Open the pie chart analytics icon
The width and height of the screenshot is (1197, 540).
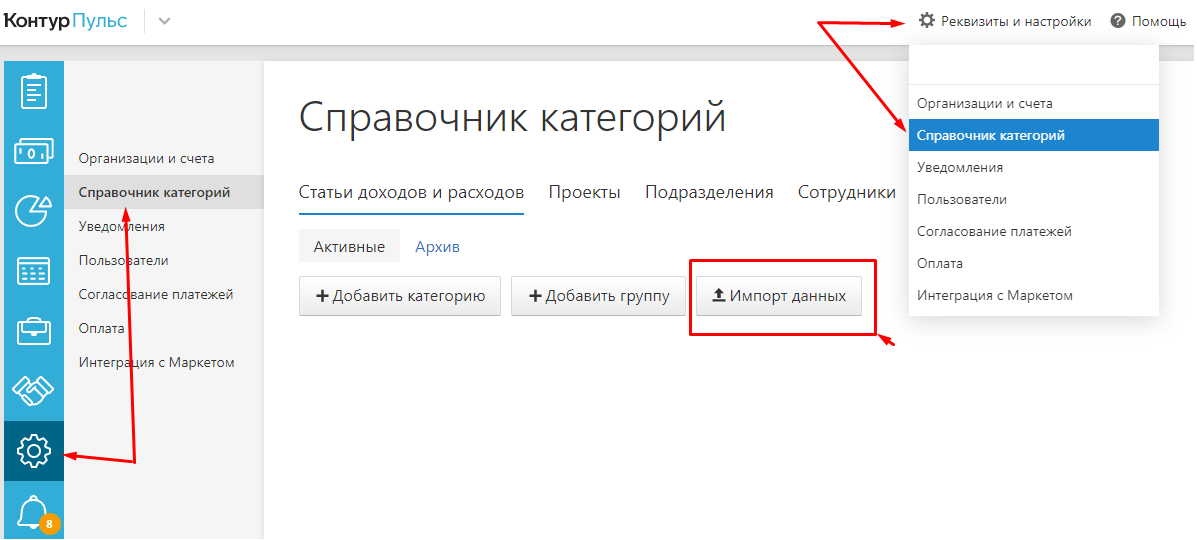(34, 211)
